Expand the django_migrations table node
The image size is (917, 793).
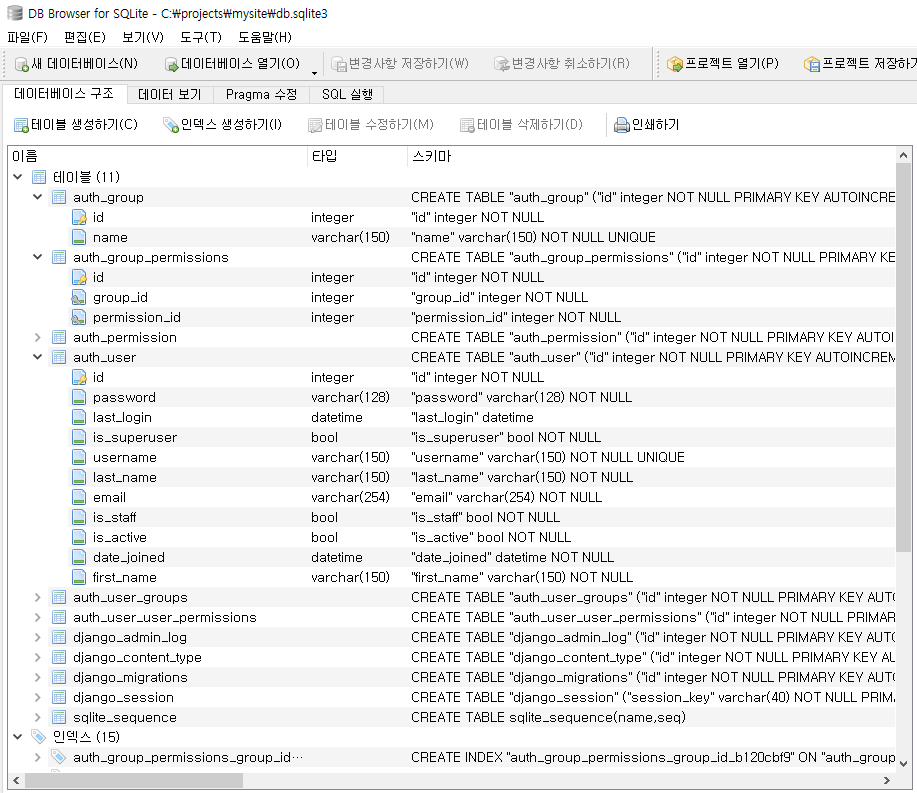click(37, 677)
